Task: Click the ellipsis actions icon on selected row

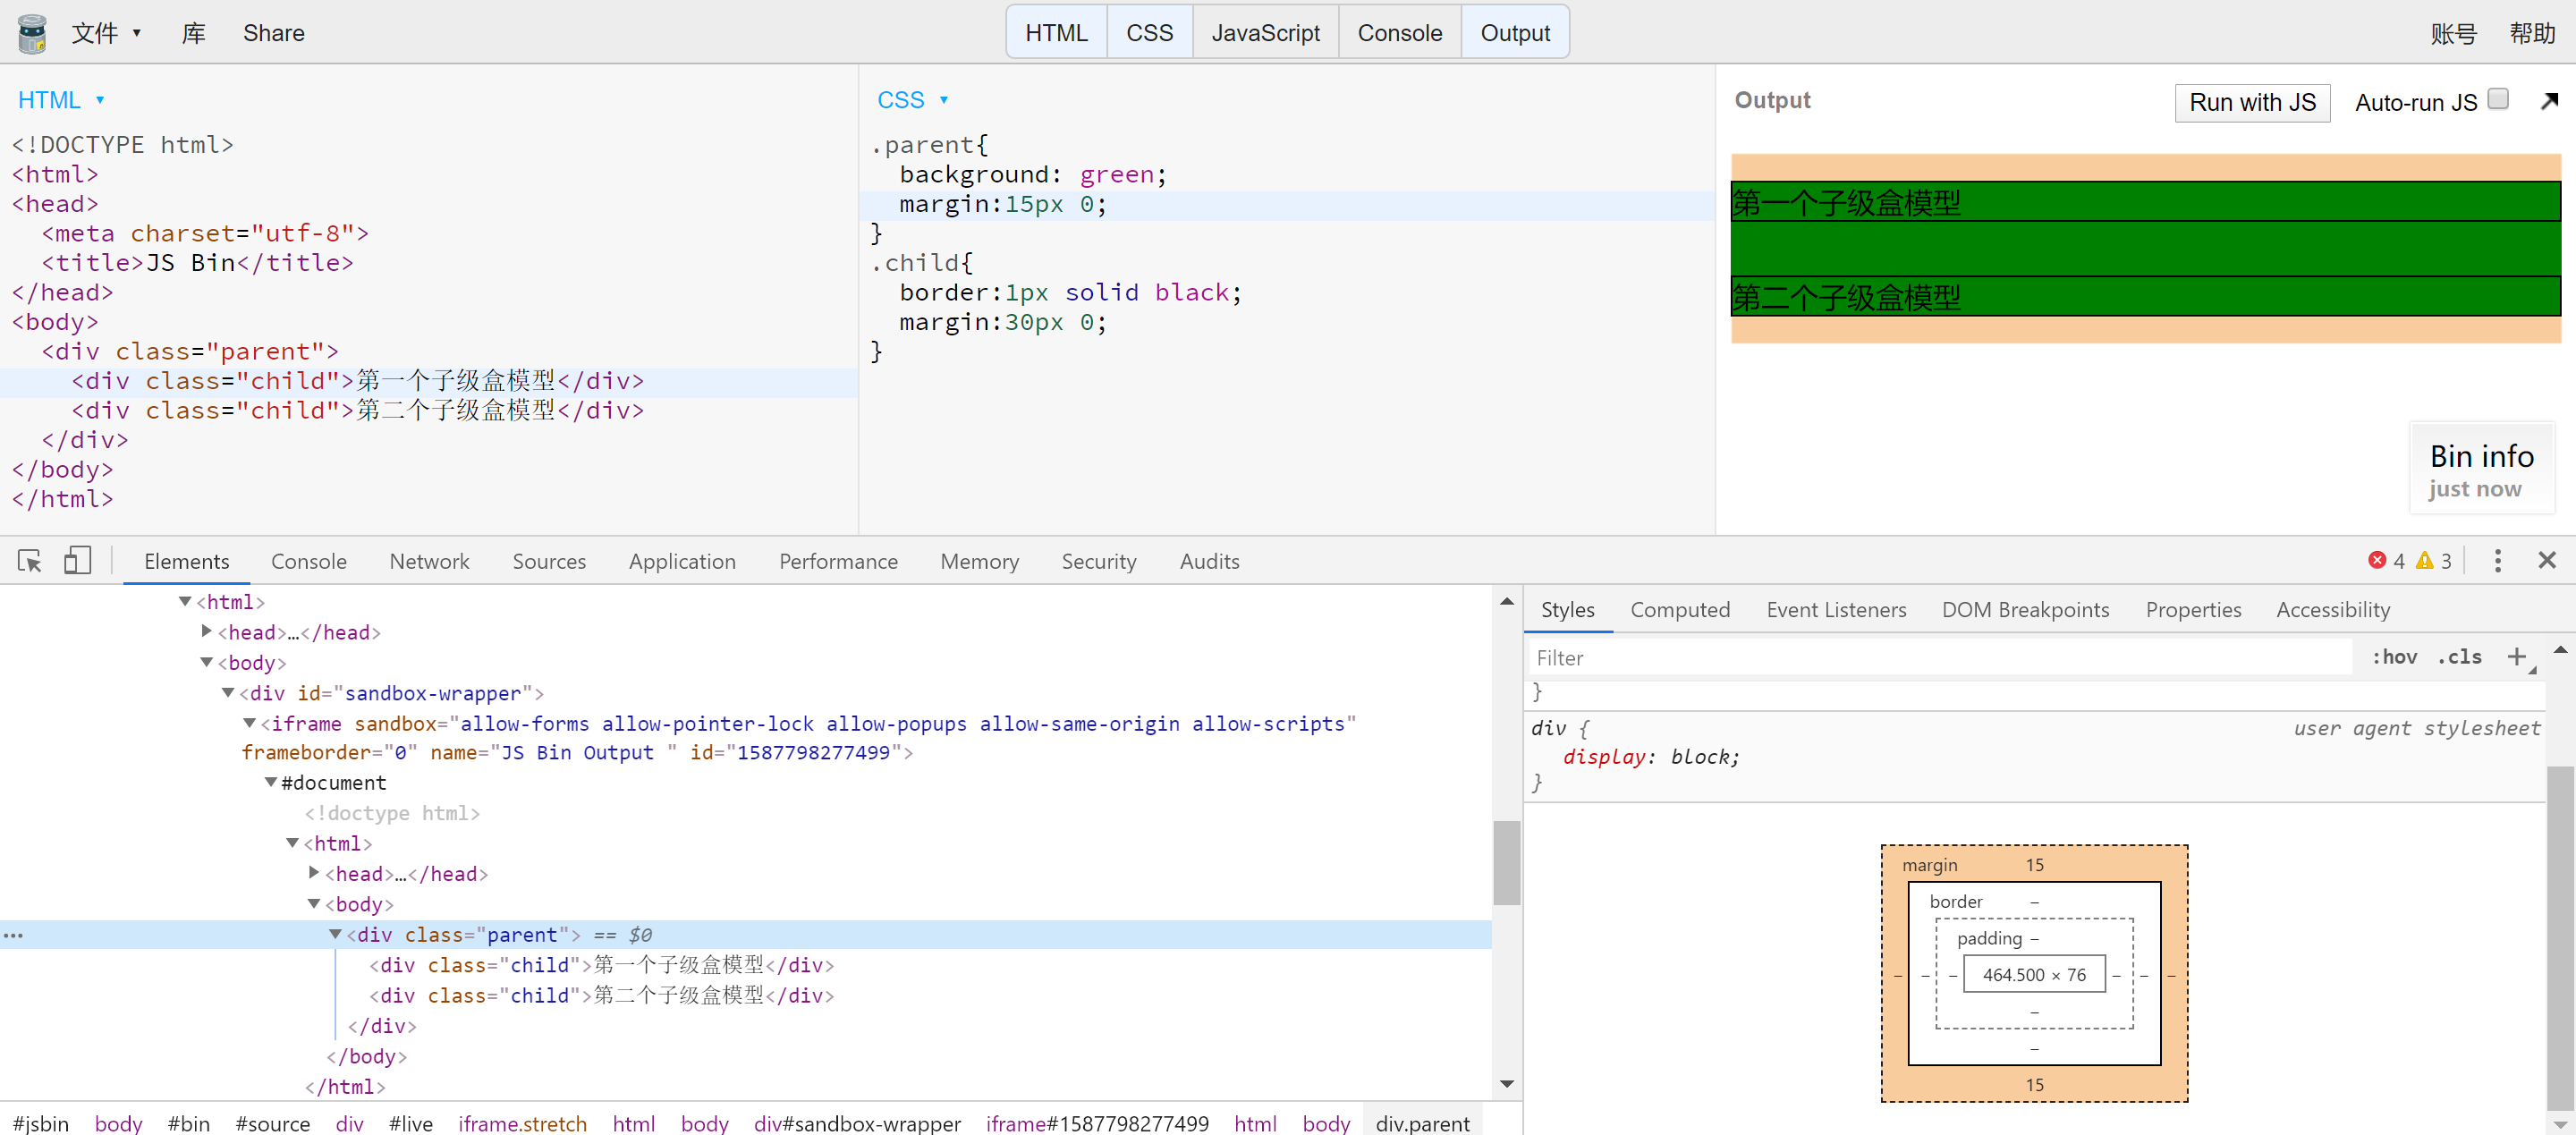Action: click(14, 935)
